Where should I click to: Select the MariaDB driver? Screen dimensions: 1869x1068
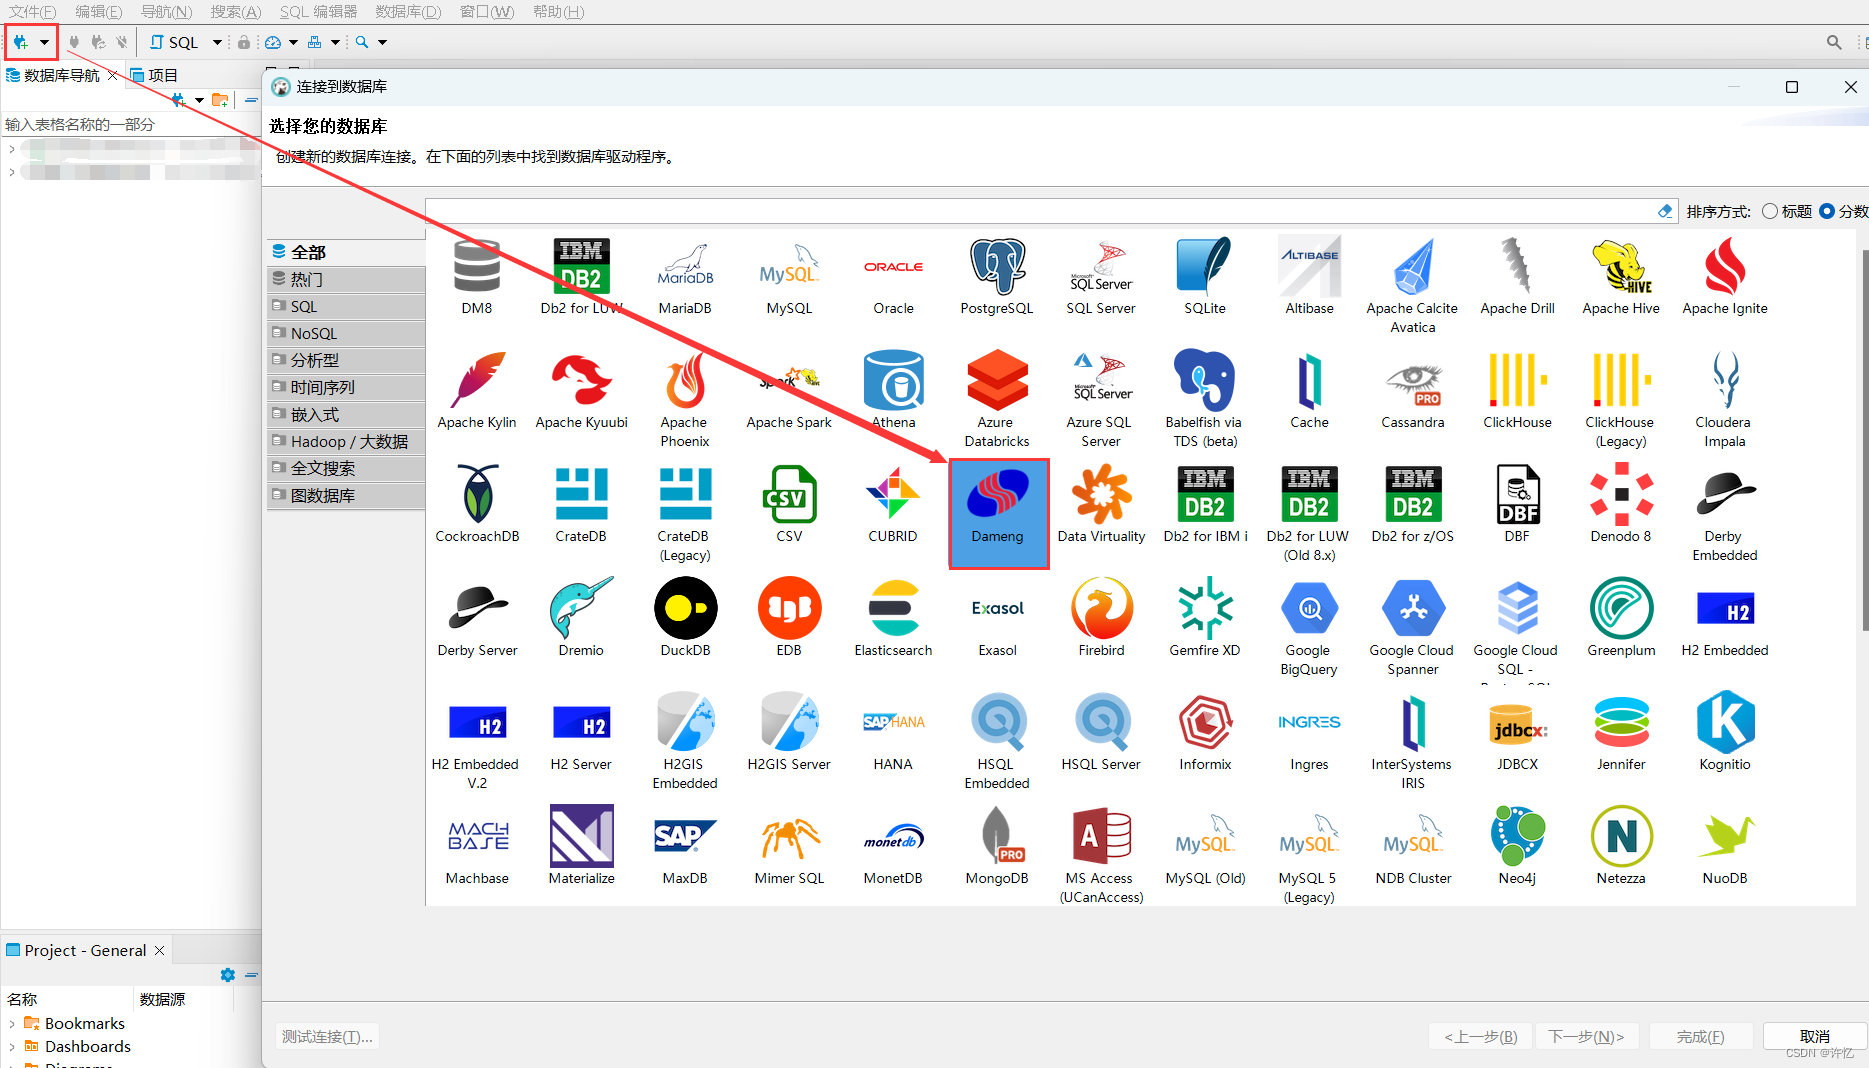click(685, 277)
